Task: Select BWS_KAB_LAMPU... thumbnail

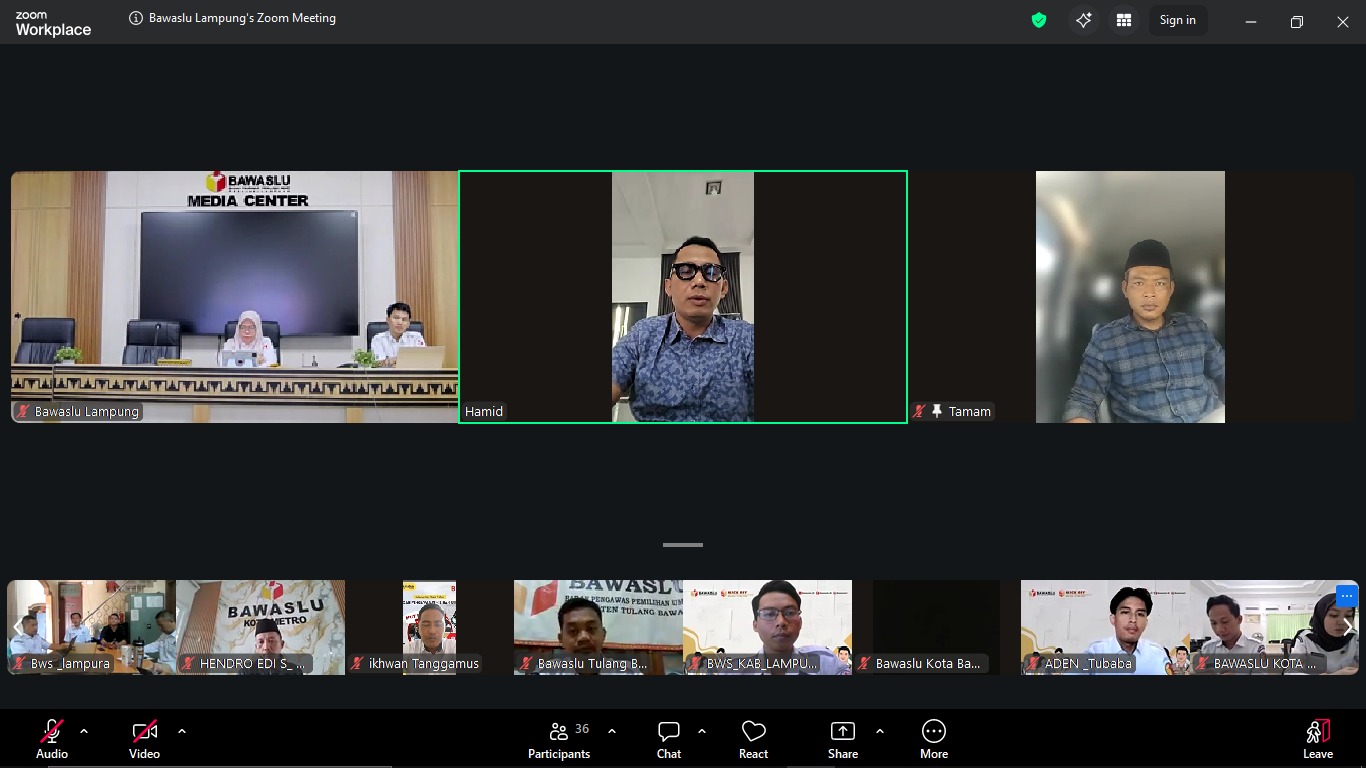Action: [x=767, y=627]
